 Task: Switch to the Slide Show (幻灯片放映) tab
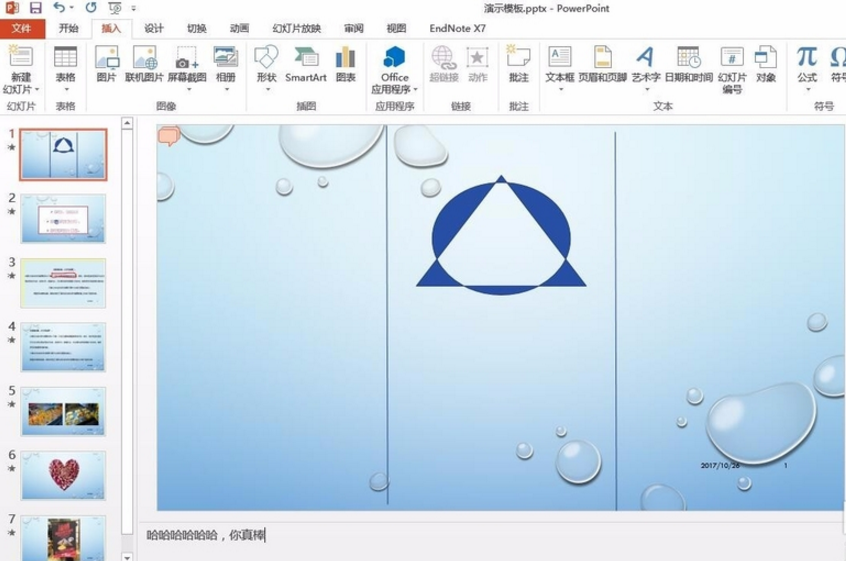point(297,29)
